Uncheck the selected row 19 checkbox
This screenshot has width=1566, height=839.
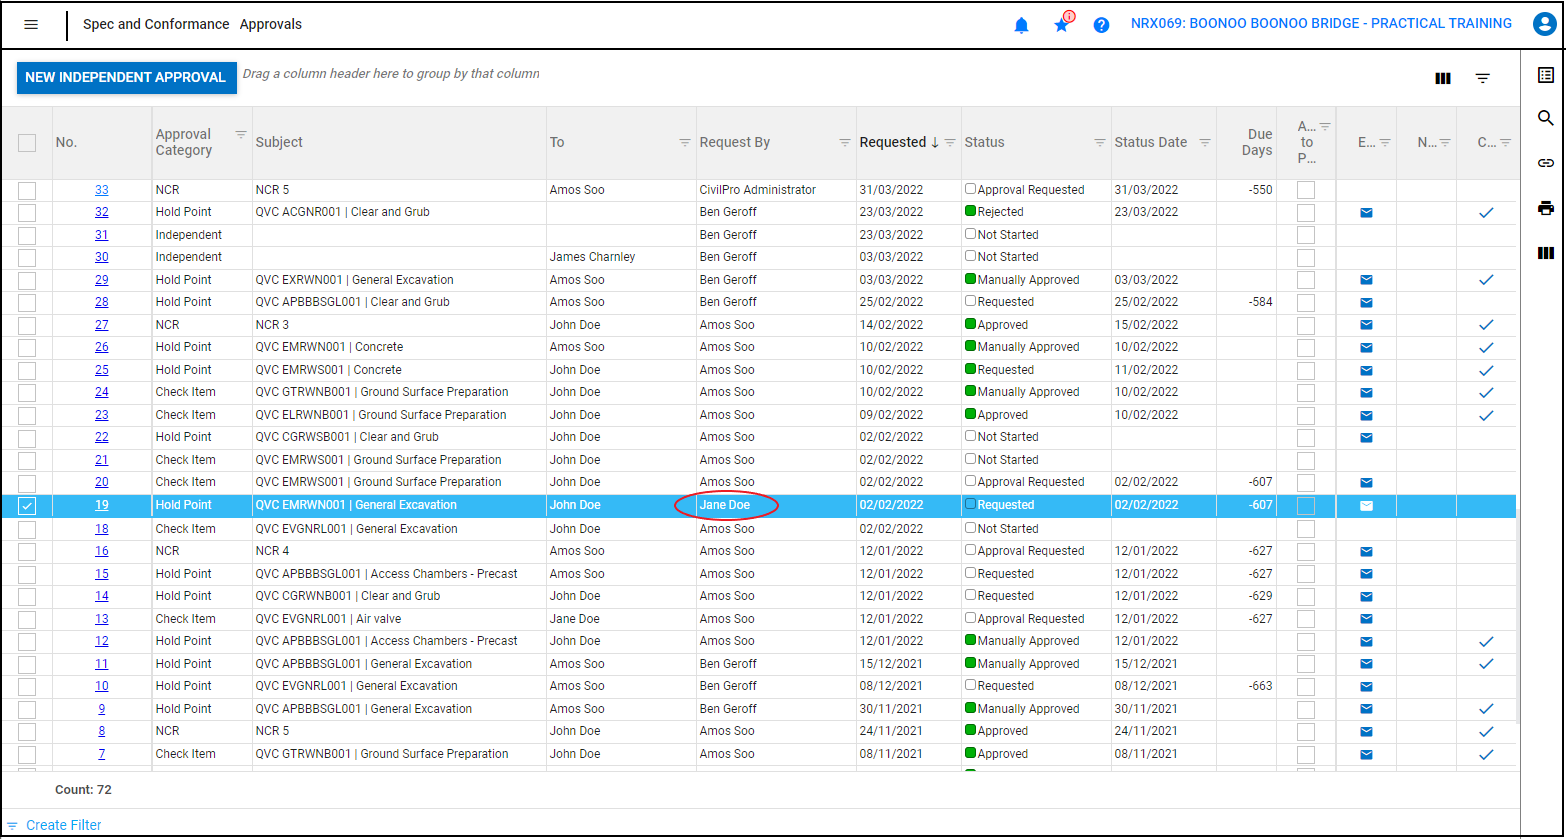click(x=27, y=506)
